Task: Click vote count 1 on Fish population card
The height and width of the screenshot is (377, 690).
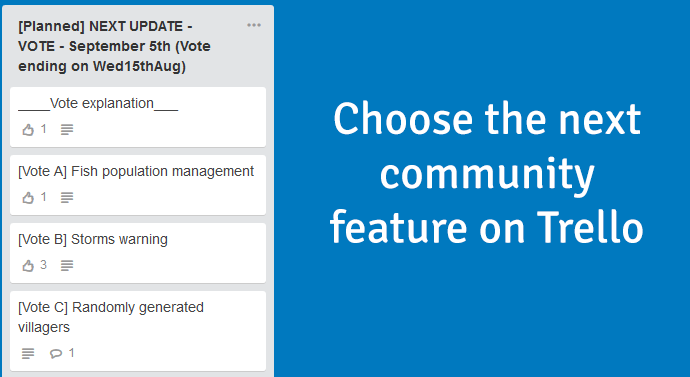Action: pos(44,197)
